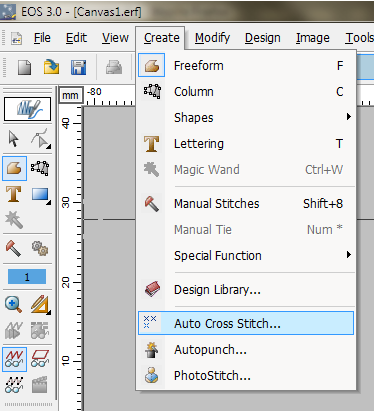Screen dimensions: 374x411
Task: Choose Freeform from Create menu
Action: click(x=246, y=65)
